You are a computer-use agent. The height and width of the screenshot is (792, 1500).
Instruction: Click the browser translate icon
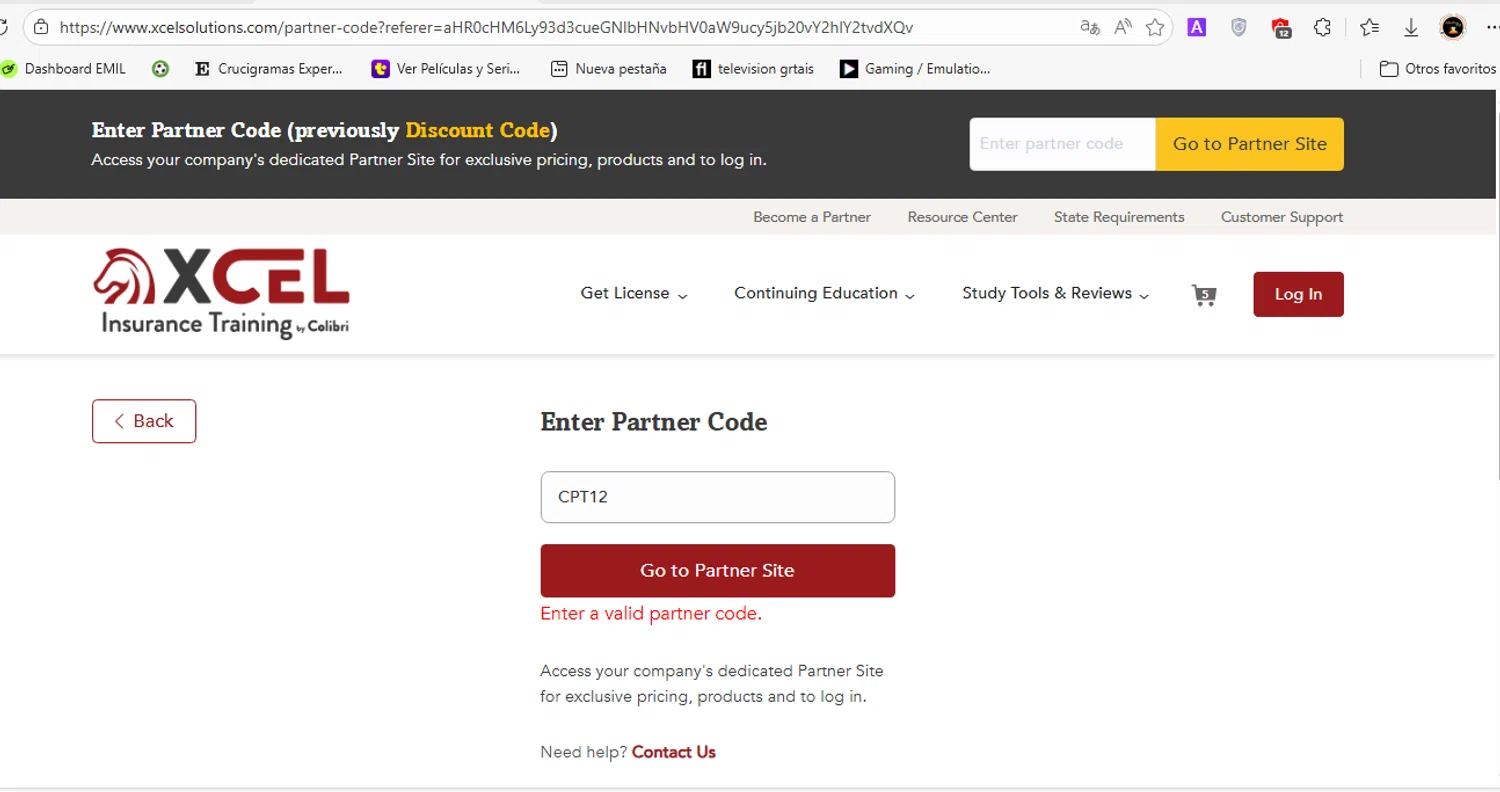click(1090, 28)
